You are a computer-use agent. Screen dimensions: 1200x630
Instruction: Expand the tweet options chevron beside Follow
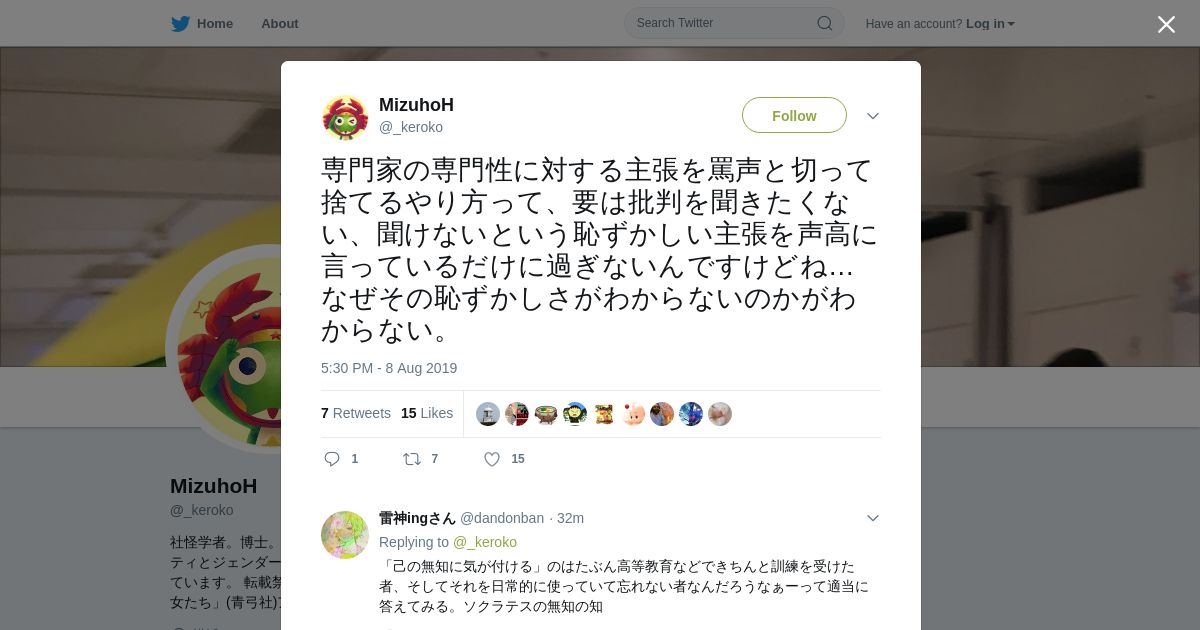(873, 116)
